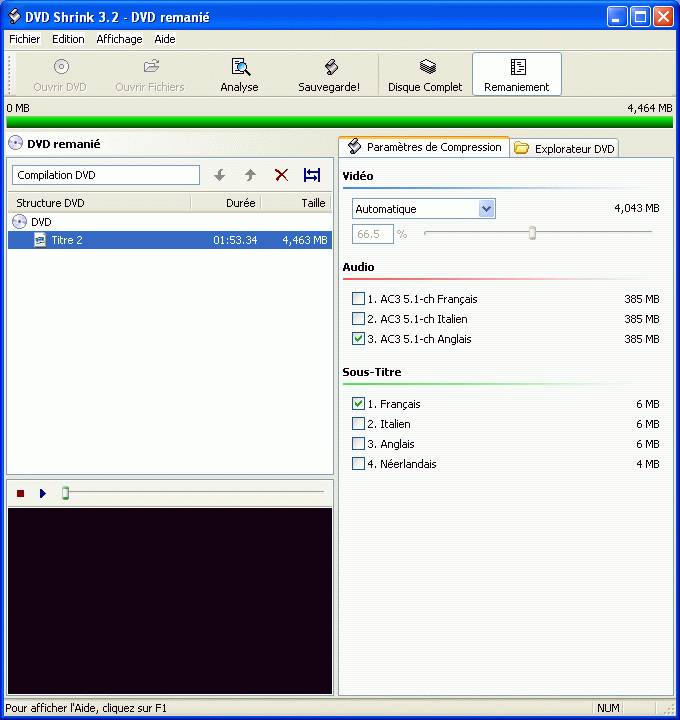Maximize the DVD Shrink window
Viewport: 680px width, 720px height.
[x=640, y=17]
